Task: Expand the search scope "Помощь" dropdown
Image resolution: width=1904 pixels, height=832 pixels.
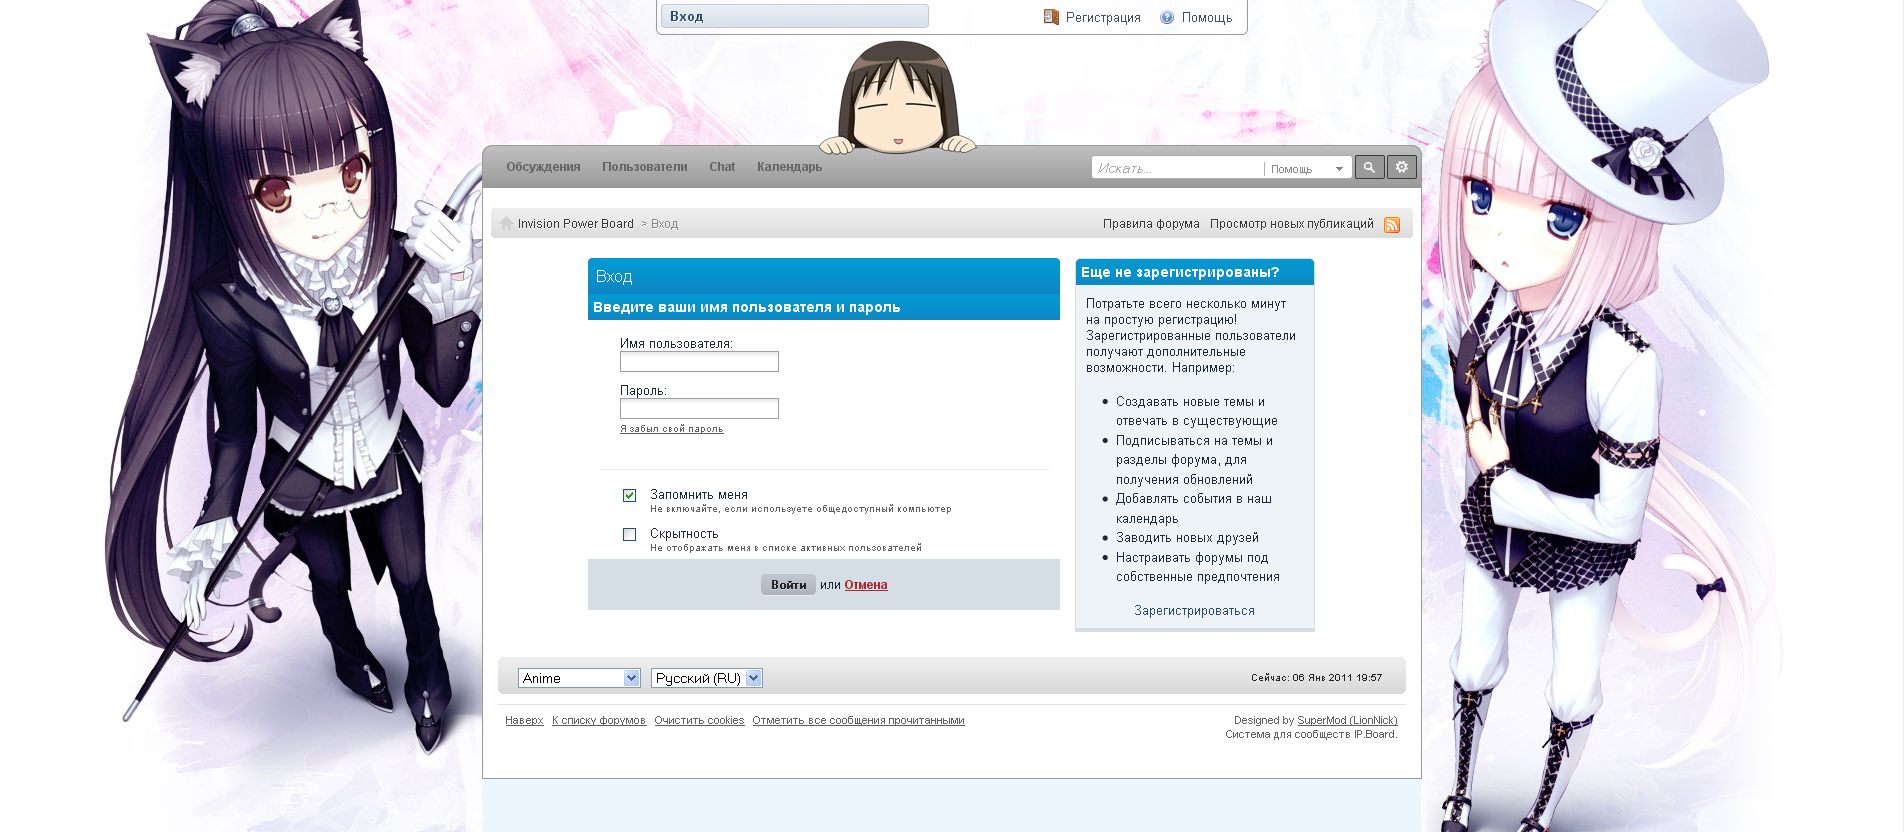Action: pos(1307,169)
